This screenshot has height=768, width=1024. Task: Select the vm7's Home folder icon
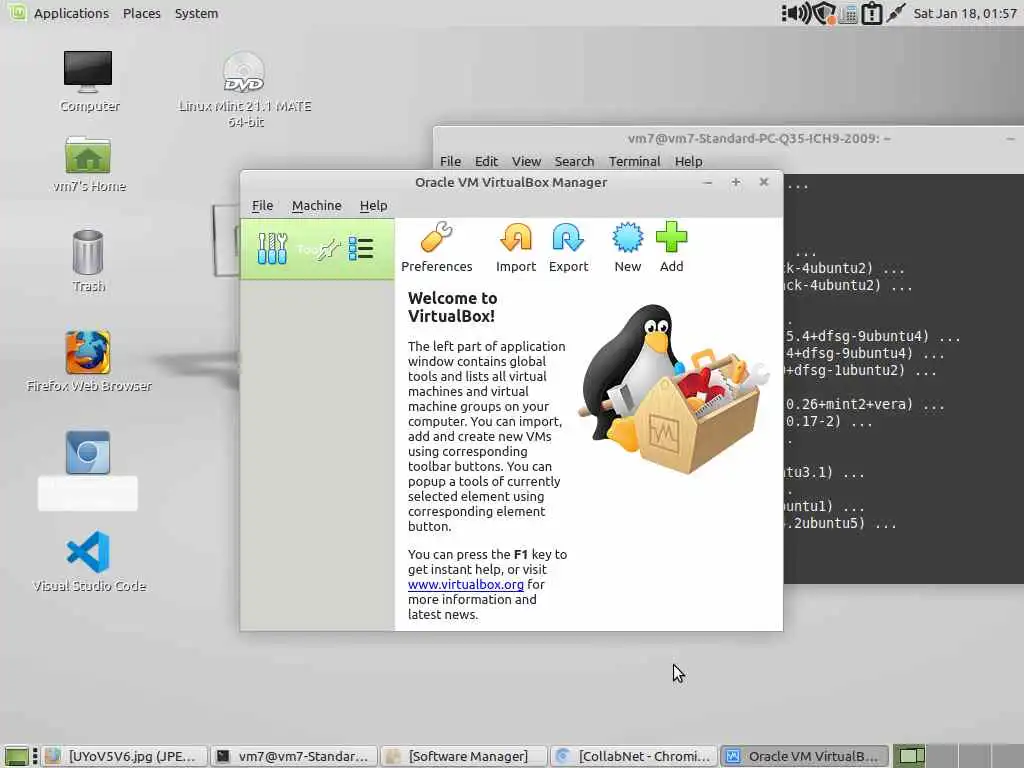pos(89,164)
